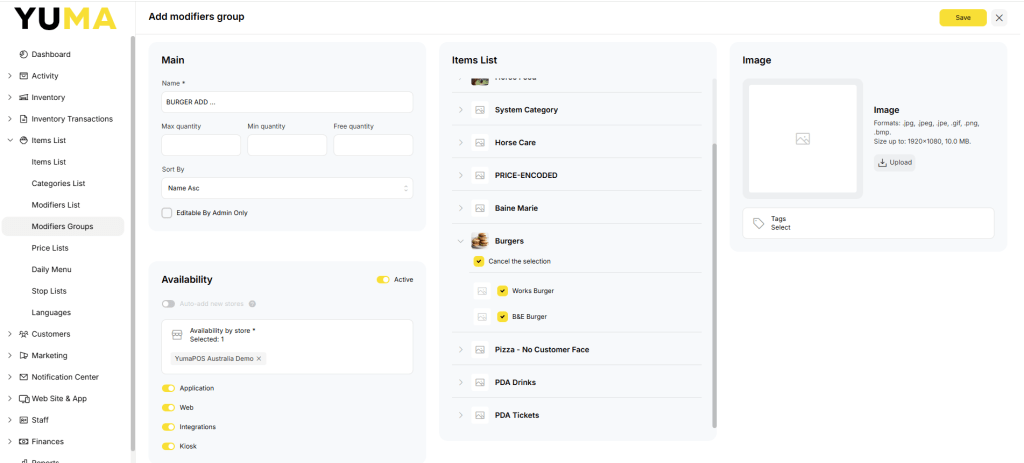Click the PDA Tickets image placeholder icon
Image resolution: width=1024 pixels, height=463 pixels.
480,415
